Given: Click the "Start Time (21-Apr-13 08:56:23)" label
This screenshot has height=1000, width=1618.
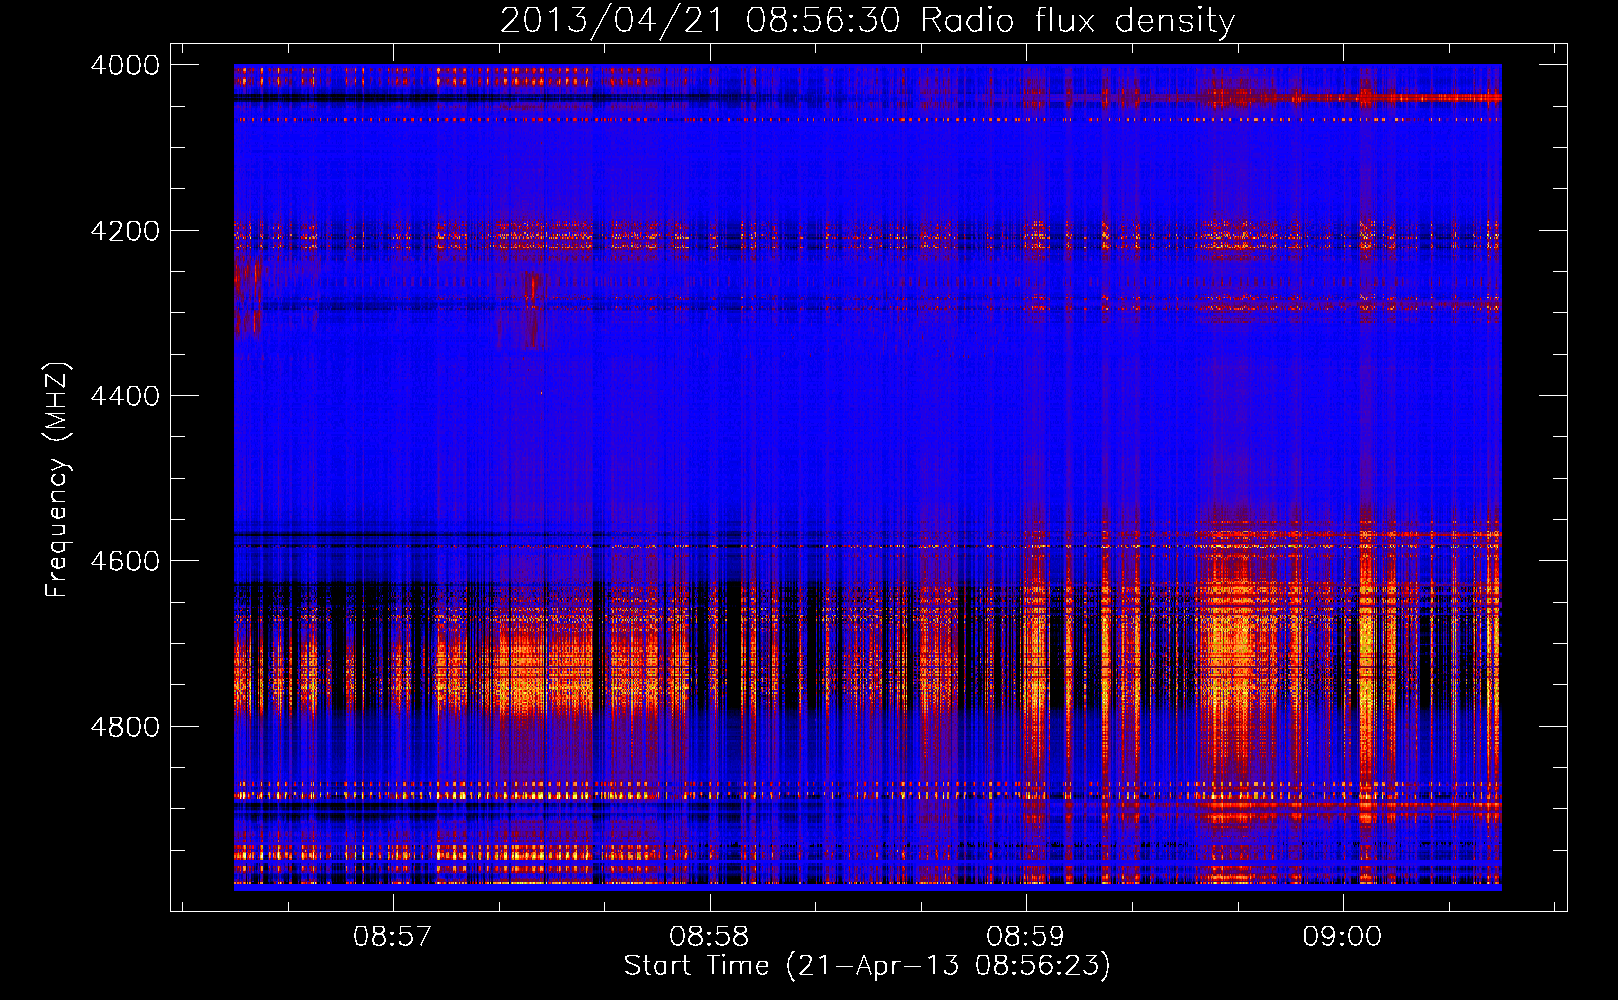Looking at the screenshot, I should (x=867, y=966).
